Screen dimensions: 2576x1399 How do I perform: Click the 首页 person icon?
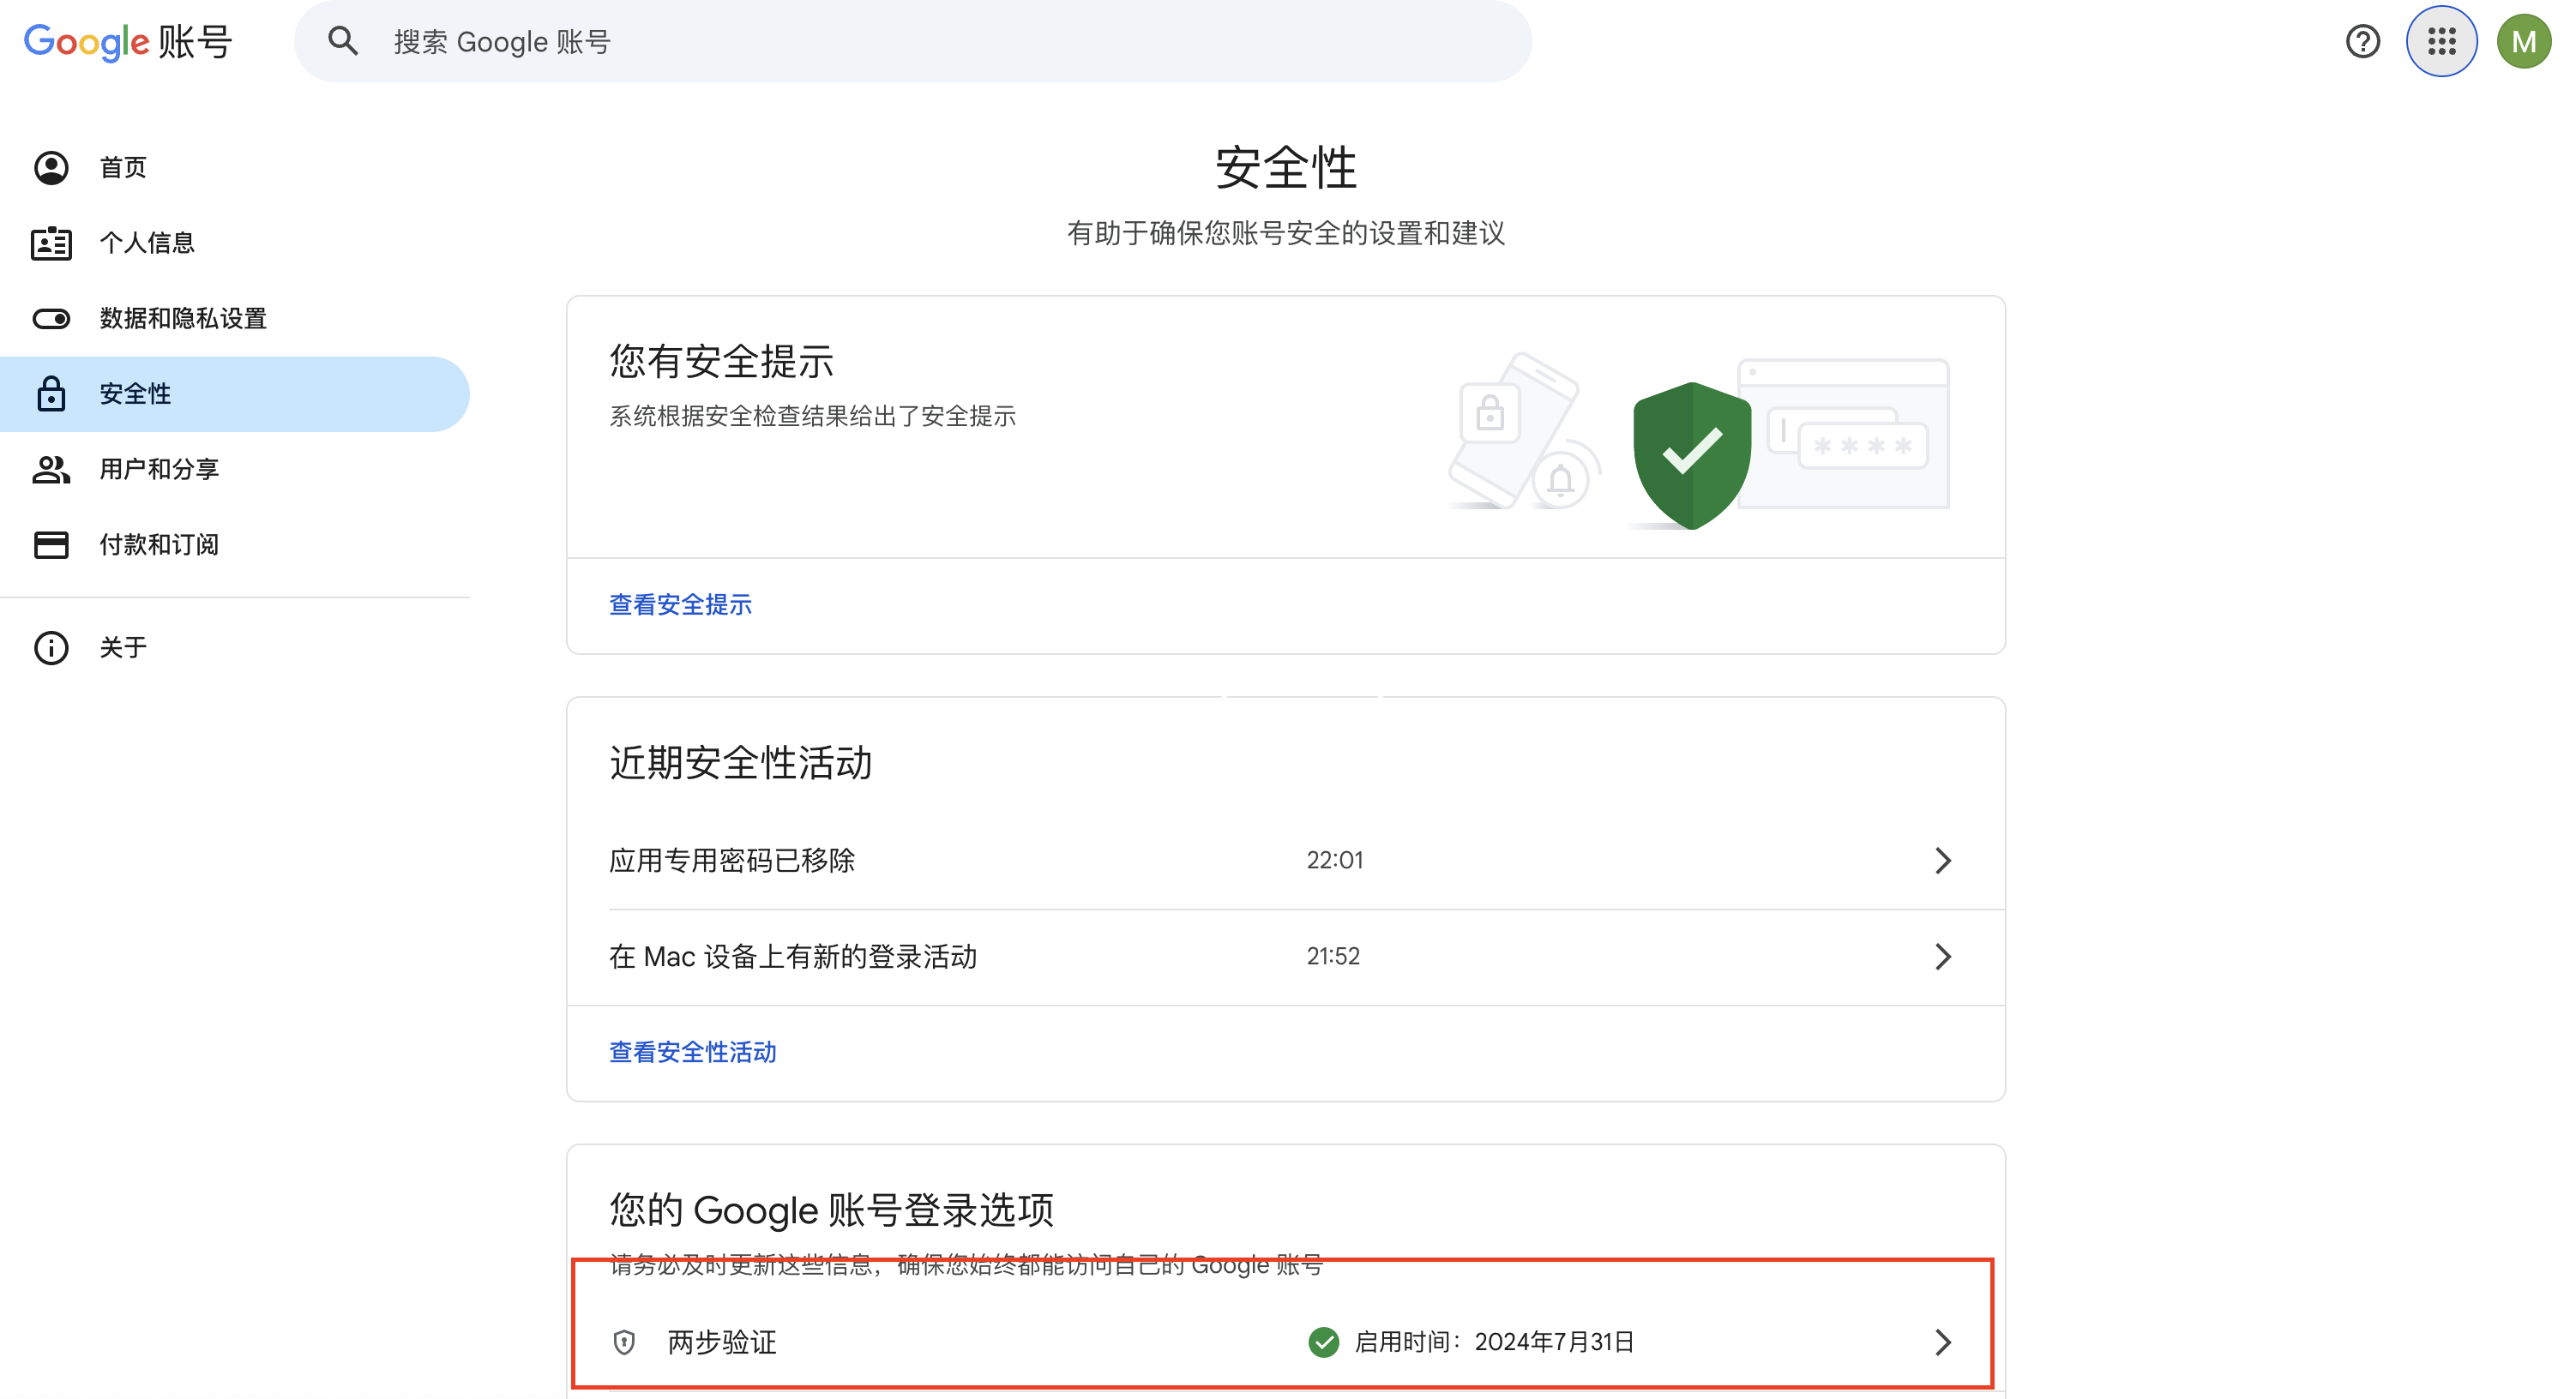(x=51, y=167)
